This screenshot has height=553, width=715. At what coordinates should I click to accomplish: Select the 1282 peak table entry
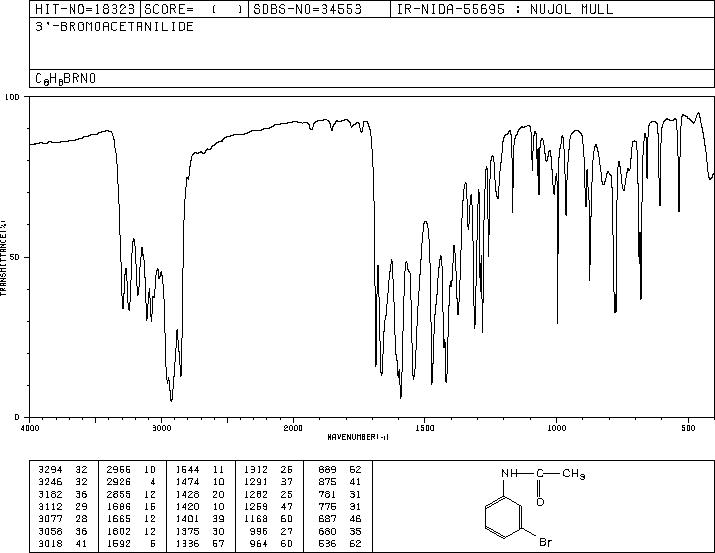(x=269, y=494)
